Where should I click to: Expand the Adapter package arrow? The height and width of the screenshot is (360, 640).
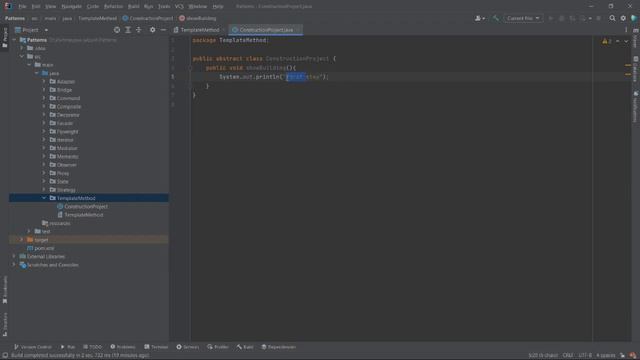pyautogui.click(x=44, y=81)
